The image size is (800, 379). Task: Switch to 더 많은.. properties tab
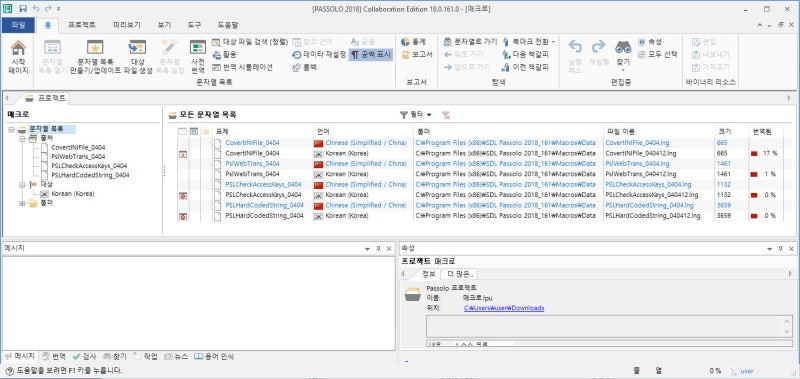coord(460,274)
